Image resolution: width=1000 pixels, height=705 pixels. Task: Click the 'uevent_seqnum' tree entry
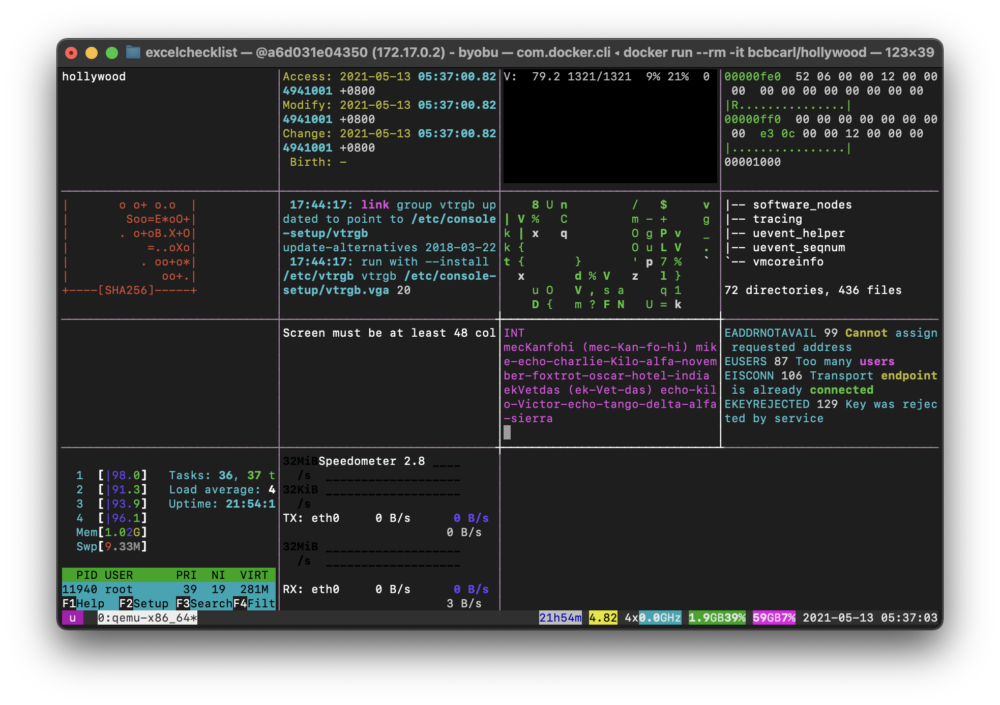click(798, 248)
